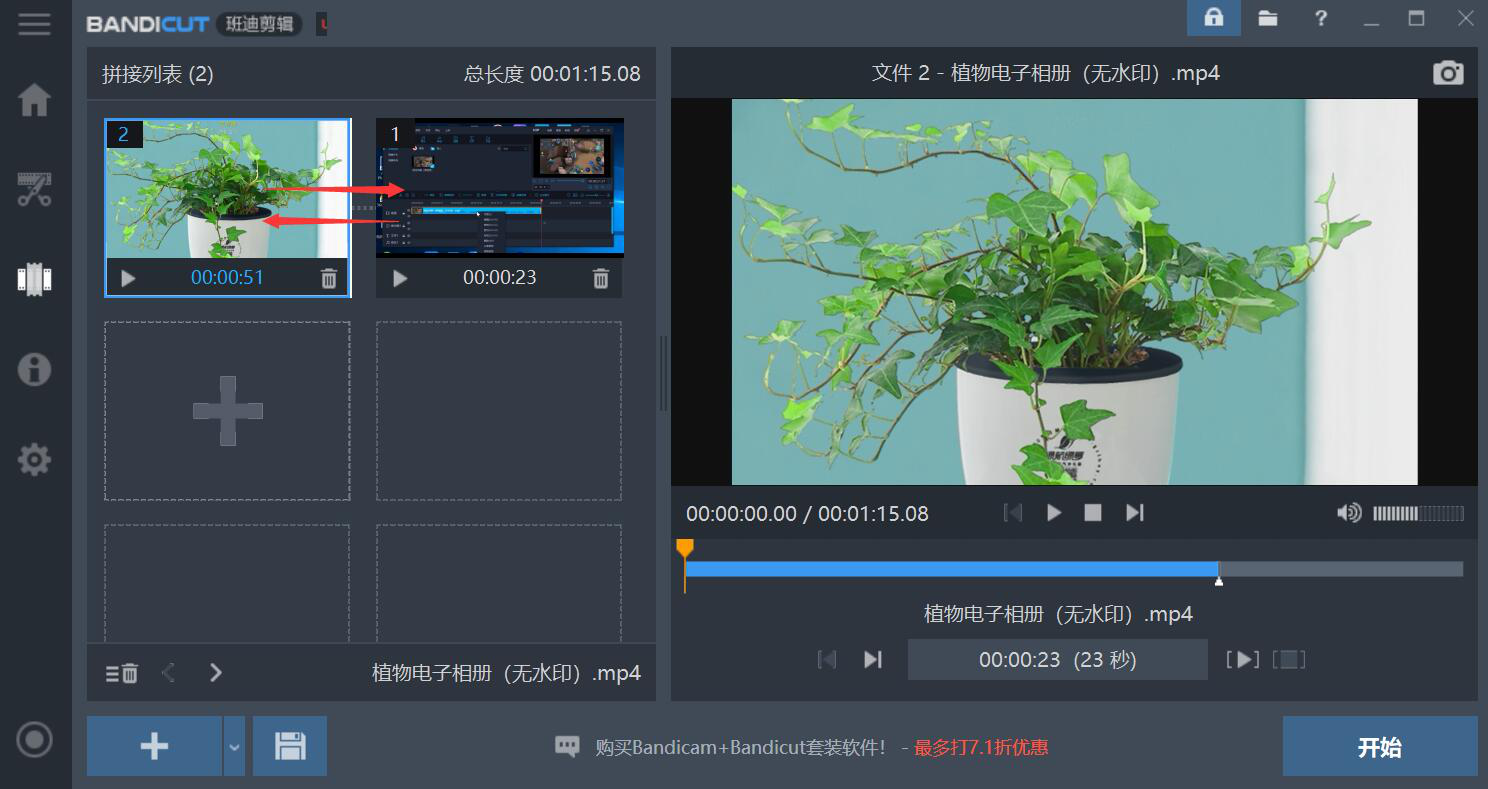Add a file with the blue plus button
This screenshot has height=789, width=1488.
(154, 746)
